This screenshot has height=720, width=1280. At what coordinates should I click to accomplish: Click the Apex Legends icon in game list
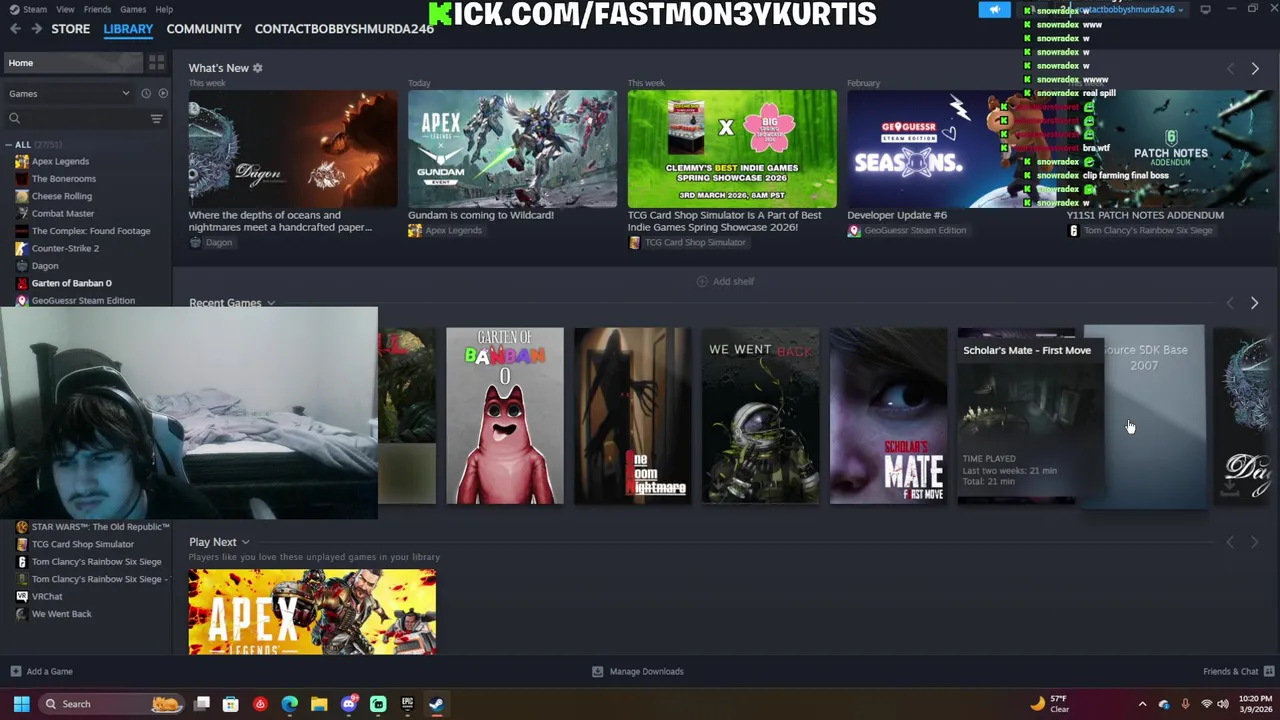point(22,161)
